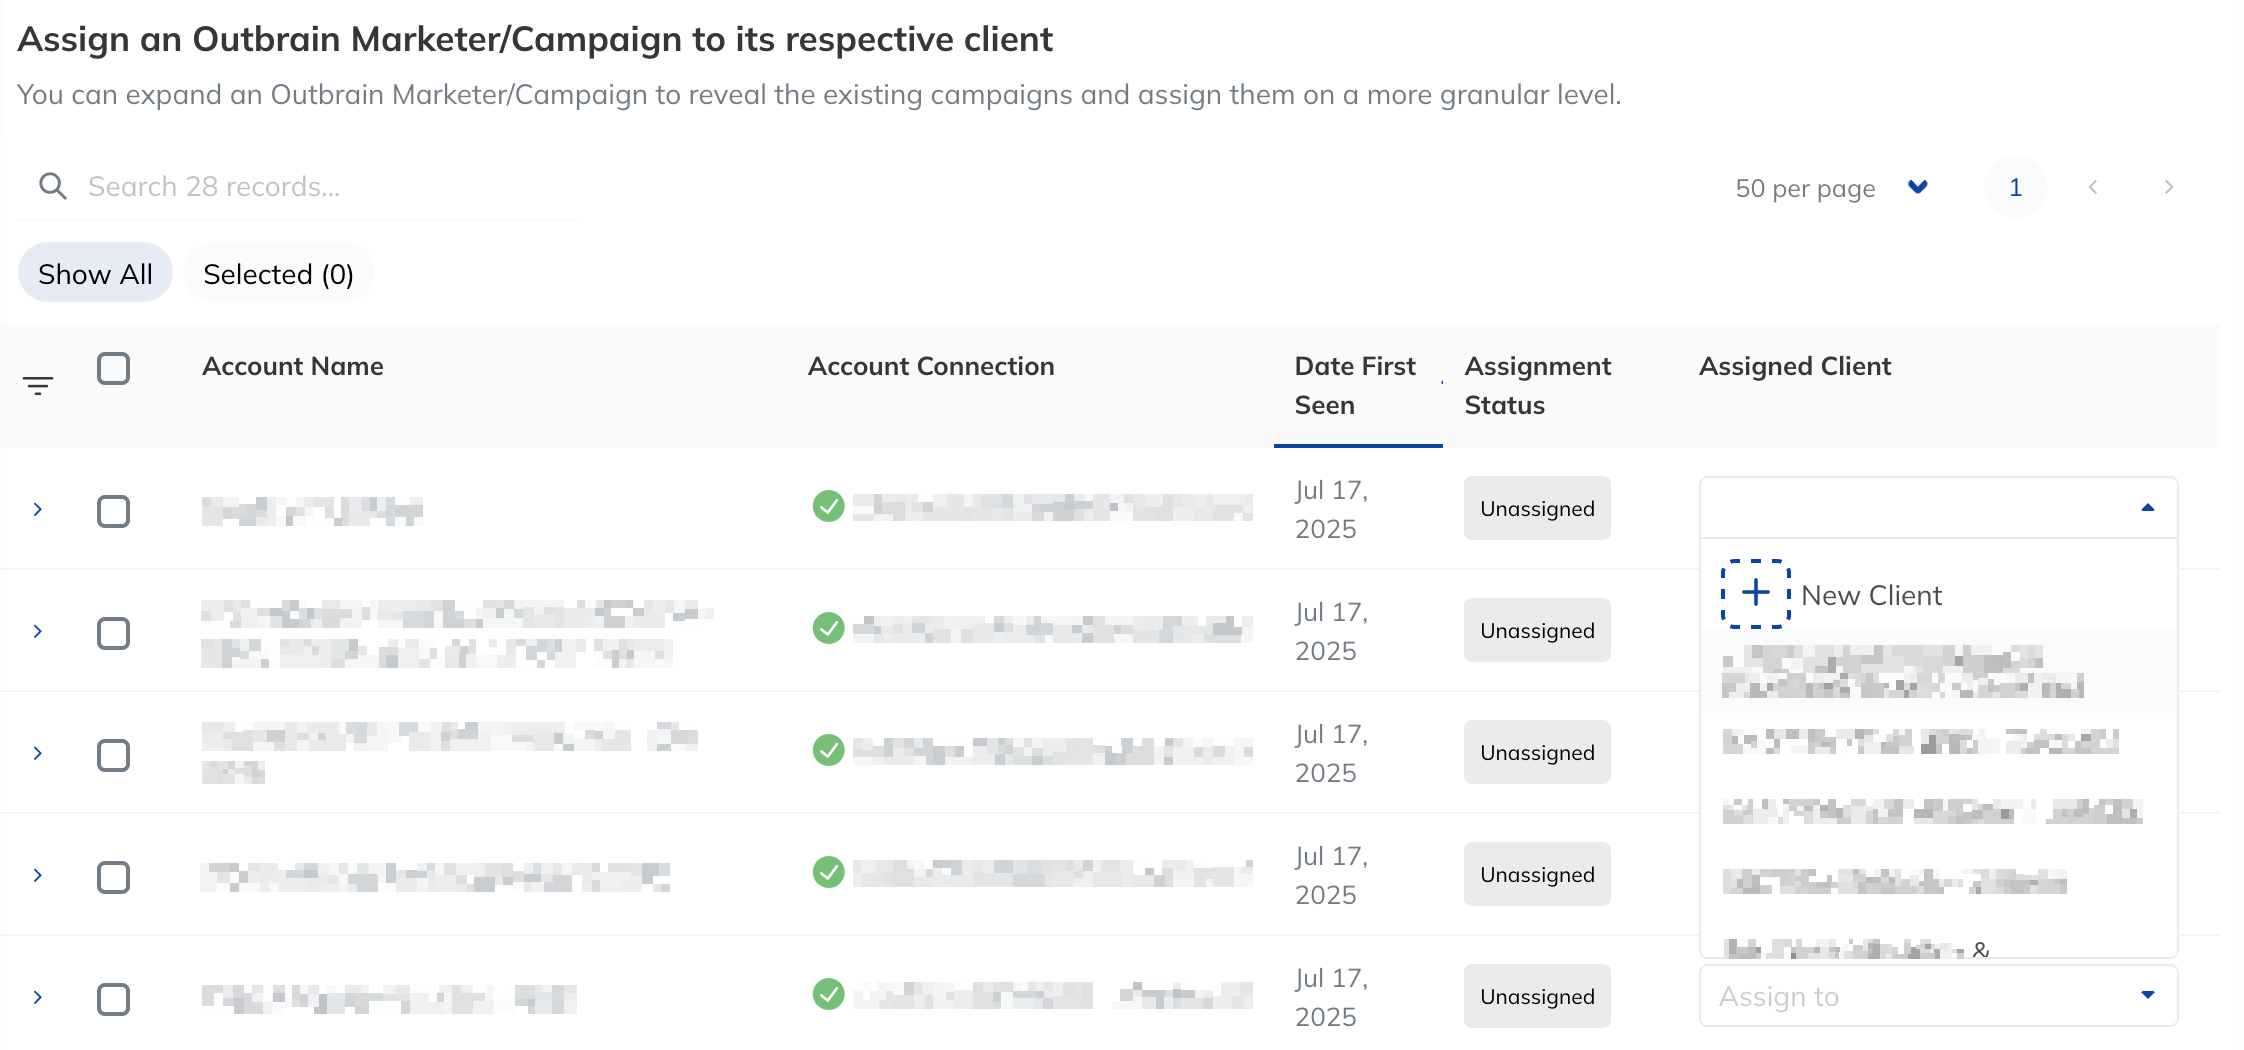Check the checkbox on the first account row
Viewport: 2244px width, 1050px height.
[x=114, y=511]
